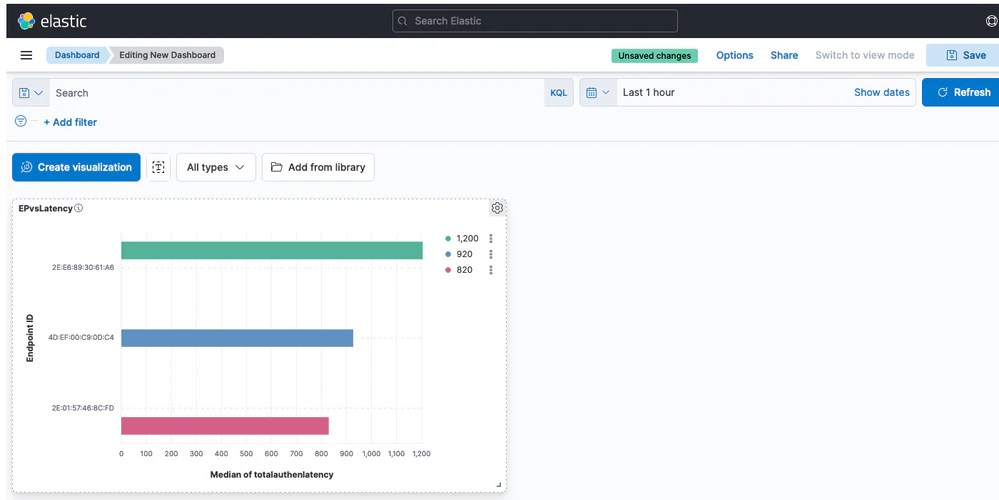Screen dimensions: 999x500
Task: Click the EPvsLatency panel title
Action: (45, 208)
